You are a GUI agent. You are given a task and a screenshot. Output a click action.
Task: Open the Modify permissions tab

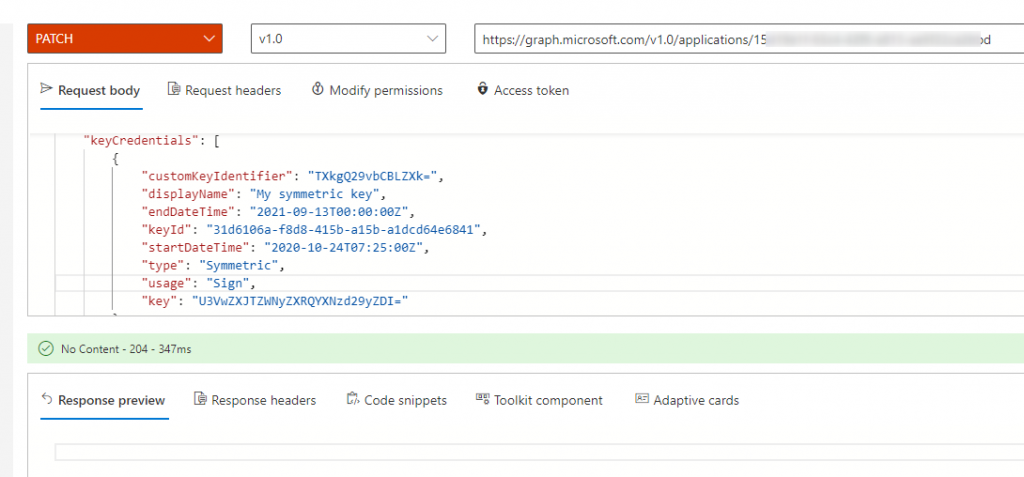point(377,90)
